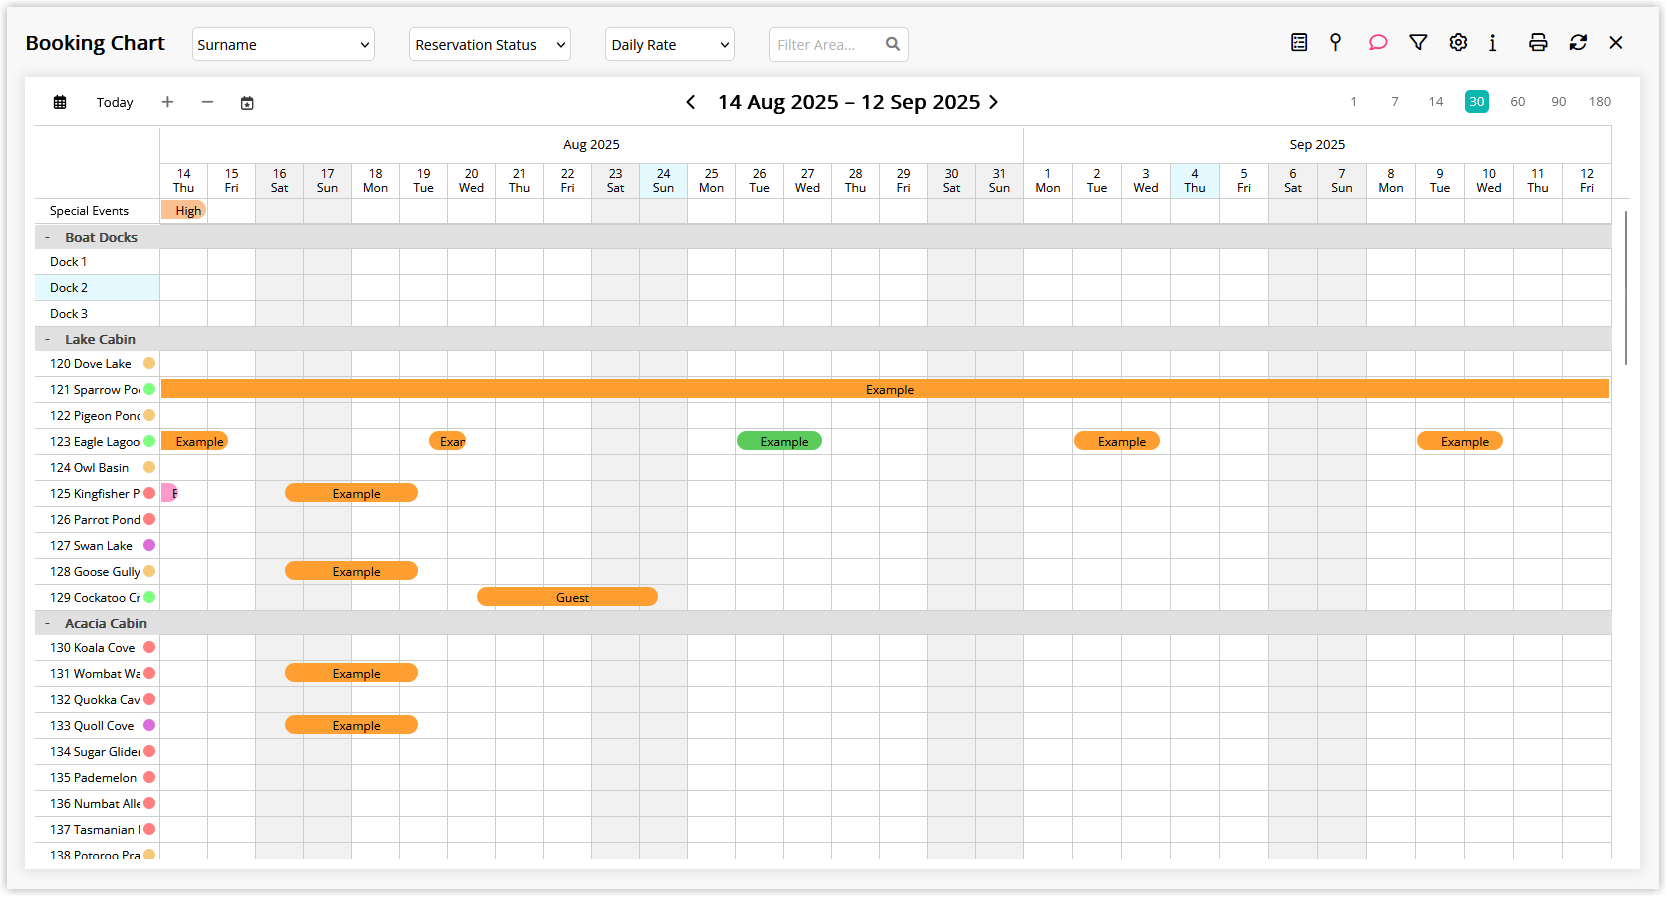
Task: Click the 14 Aug 2025 – 12 Sep 2025 date range
Action: click(x=849, y=102)
